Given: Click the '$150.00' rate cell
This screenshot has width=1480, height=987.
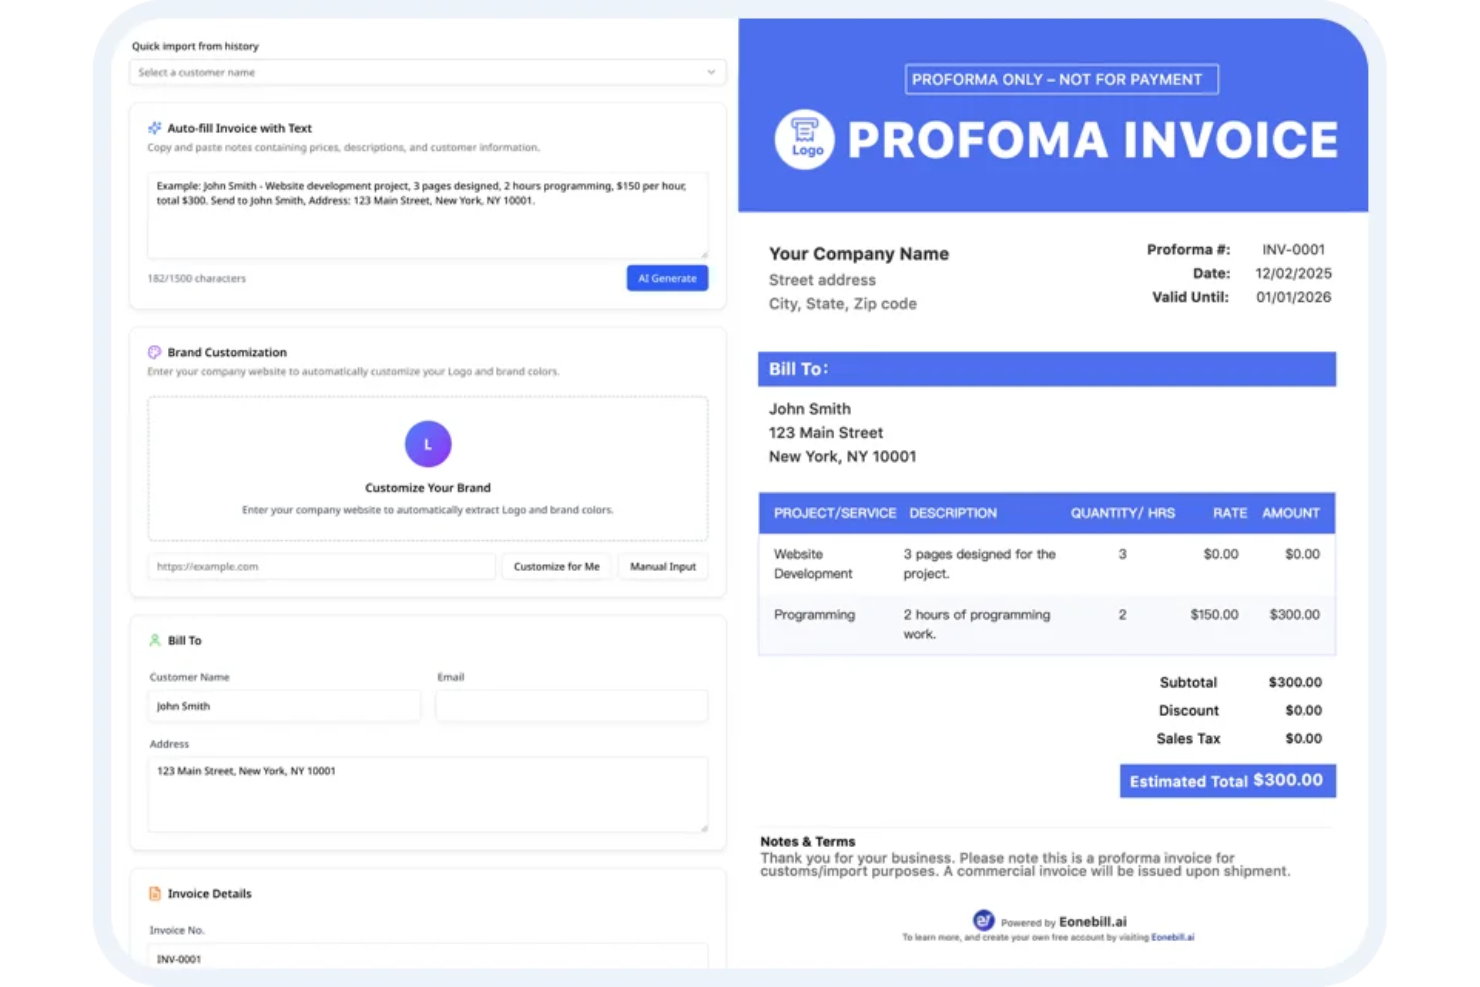Looking at the screenshot, I should (x=1214, y=615).
